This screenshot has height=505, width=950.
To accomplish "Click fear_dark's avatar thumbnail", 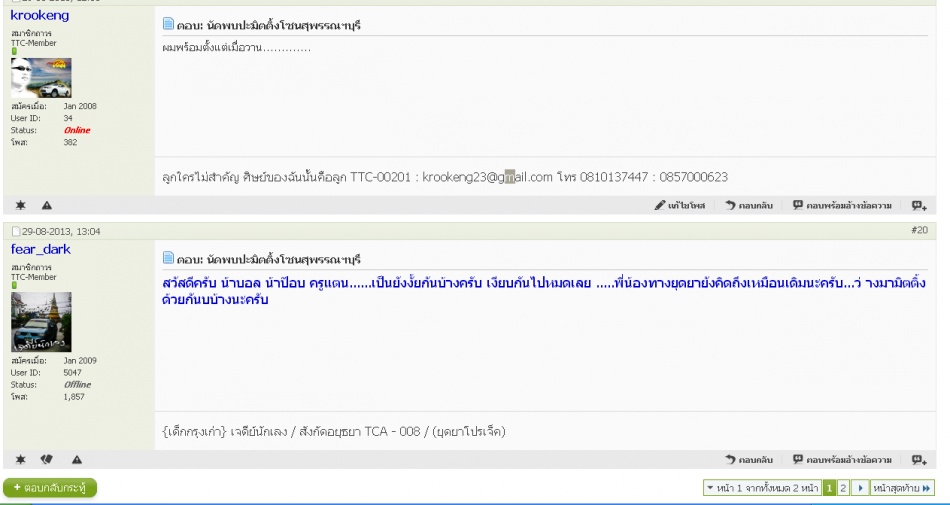I will coord(41,322).
